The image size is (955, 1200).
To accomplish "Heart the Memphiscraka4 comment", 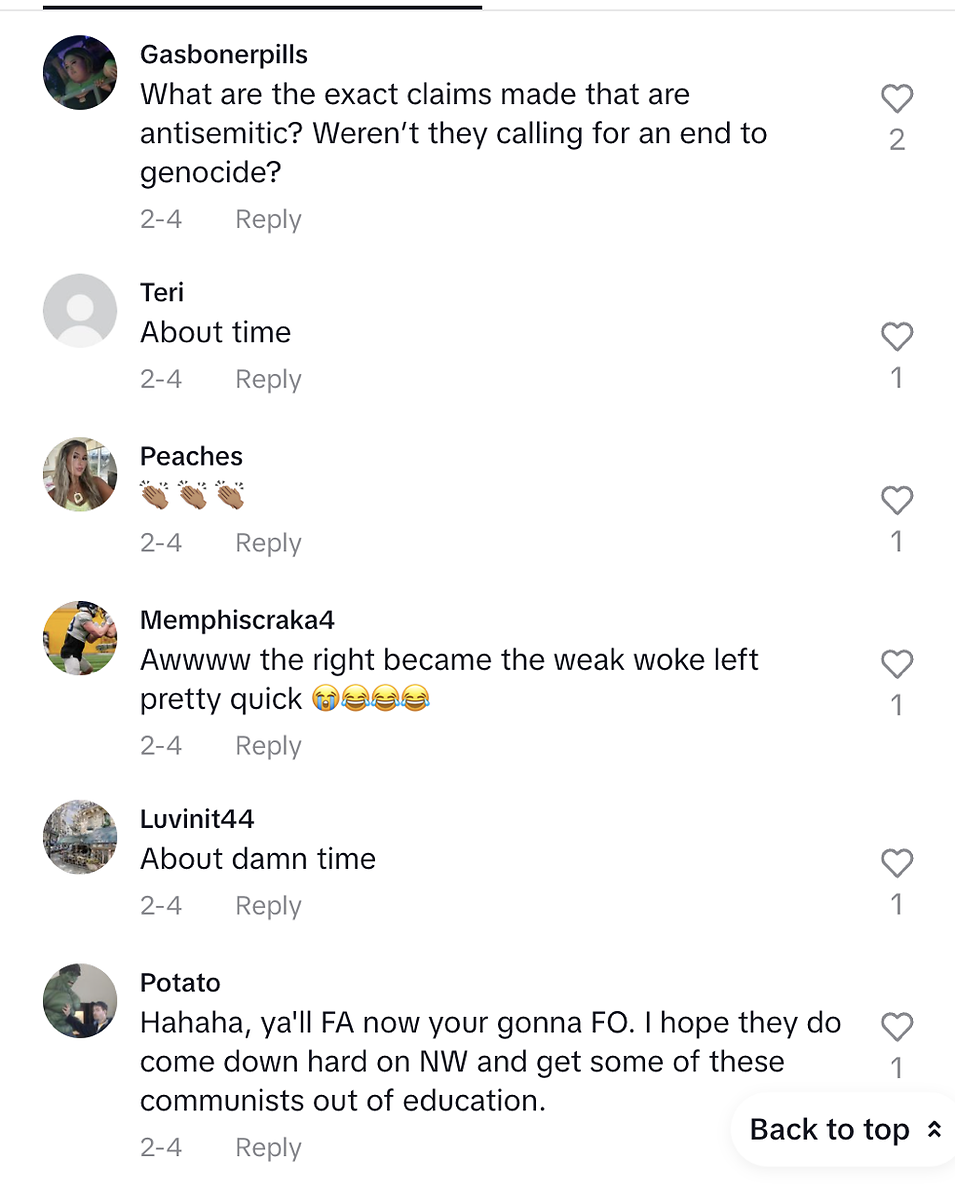I will pyautogui.click(x=897, y=664).
